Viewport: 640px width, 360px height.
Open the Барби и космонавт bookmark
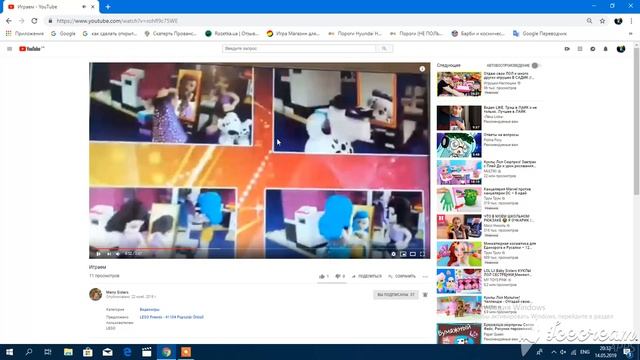point(478,34)
